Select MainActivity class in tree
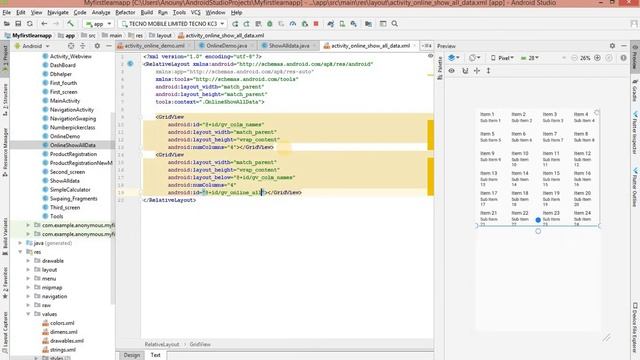 coord(64,101)
